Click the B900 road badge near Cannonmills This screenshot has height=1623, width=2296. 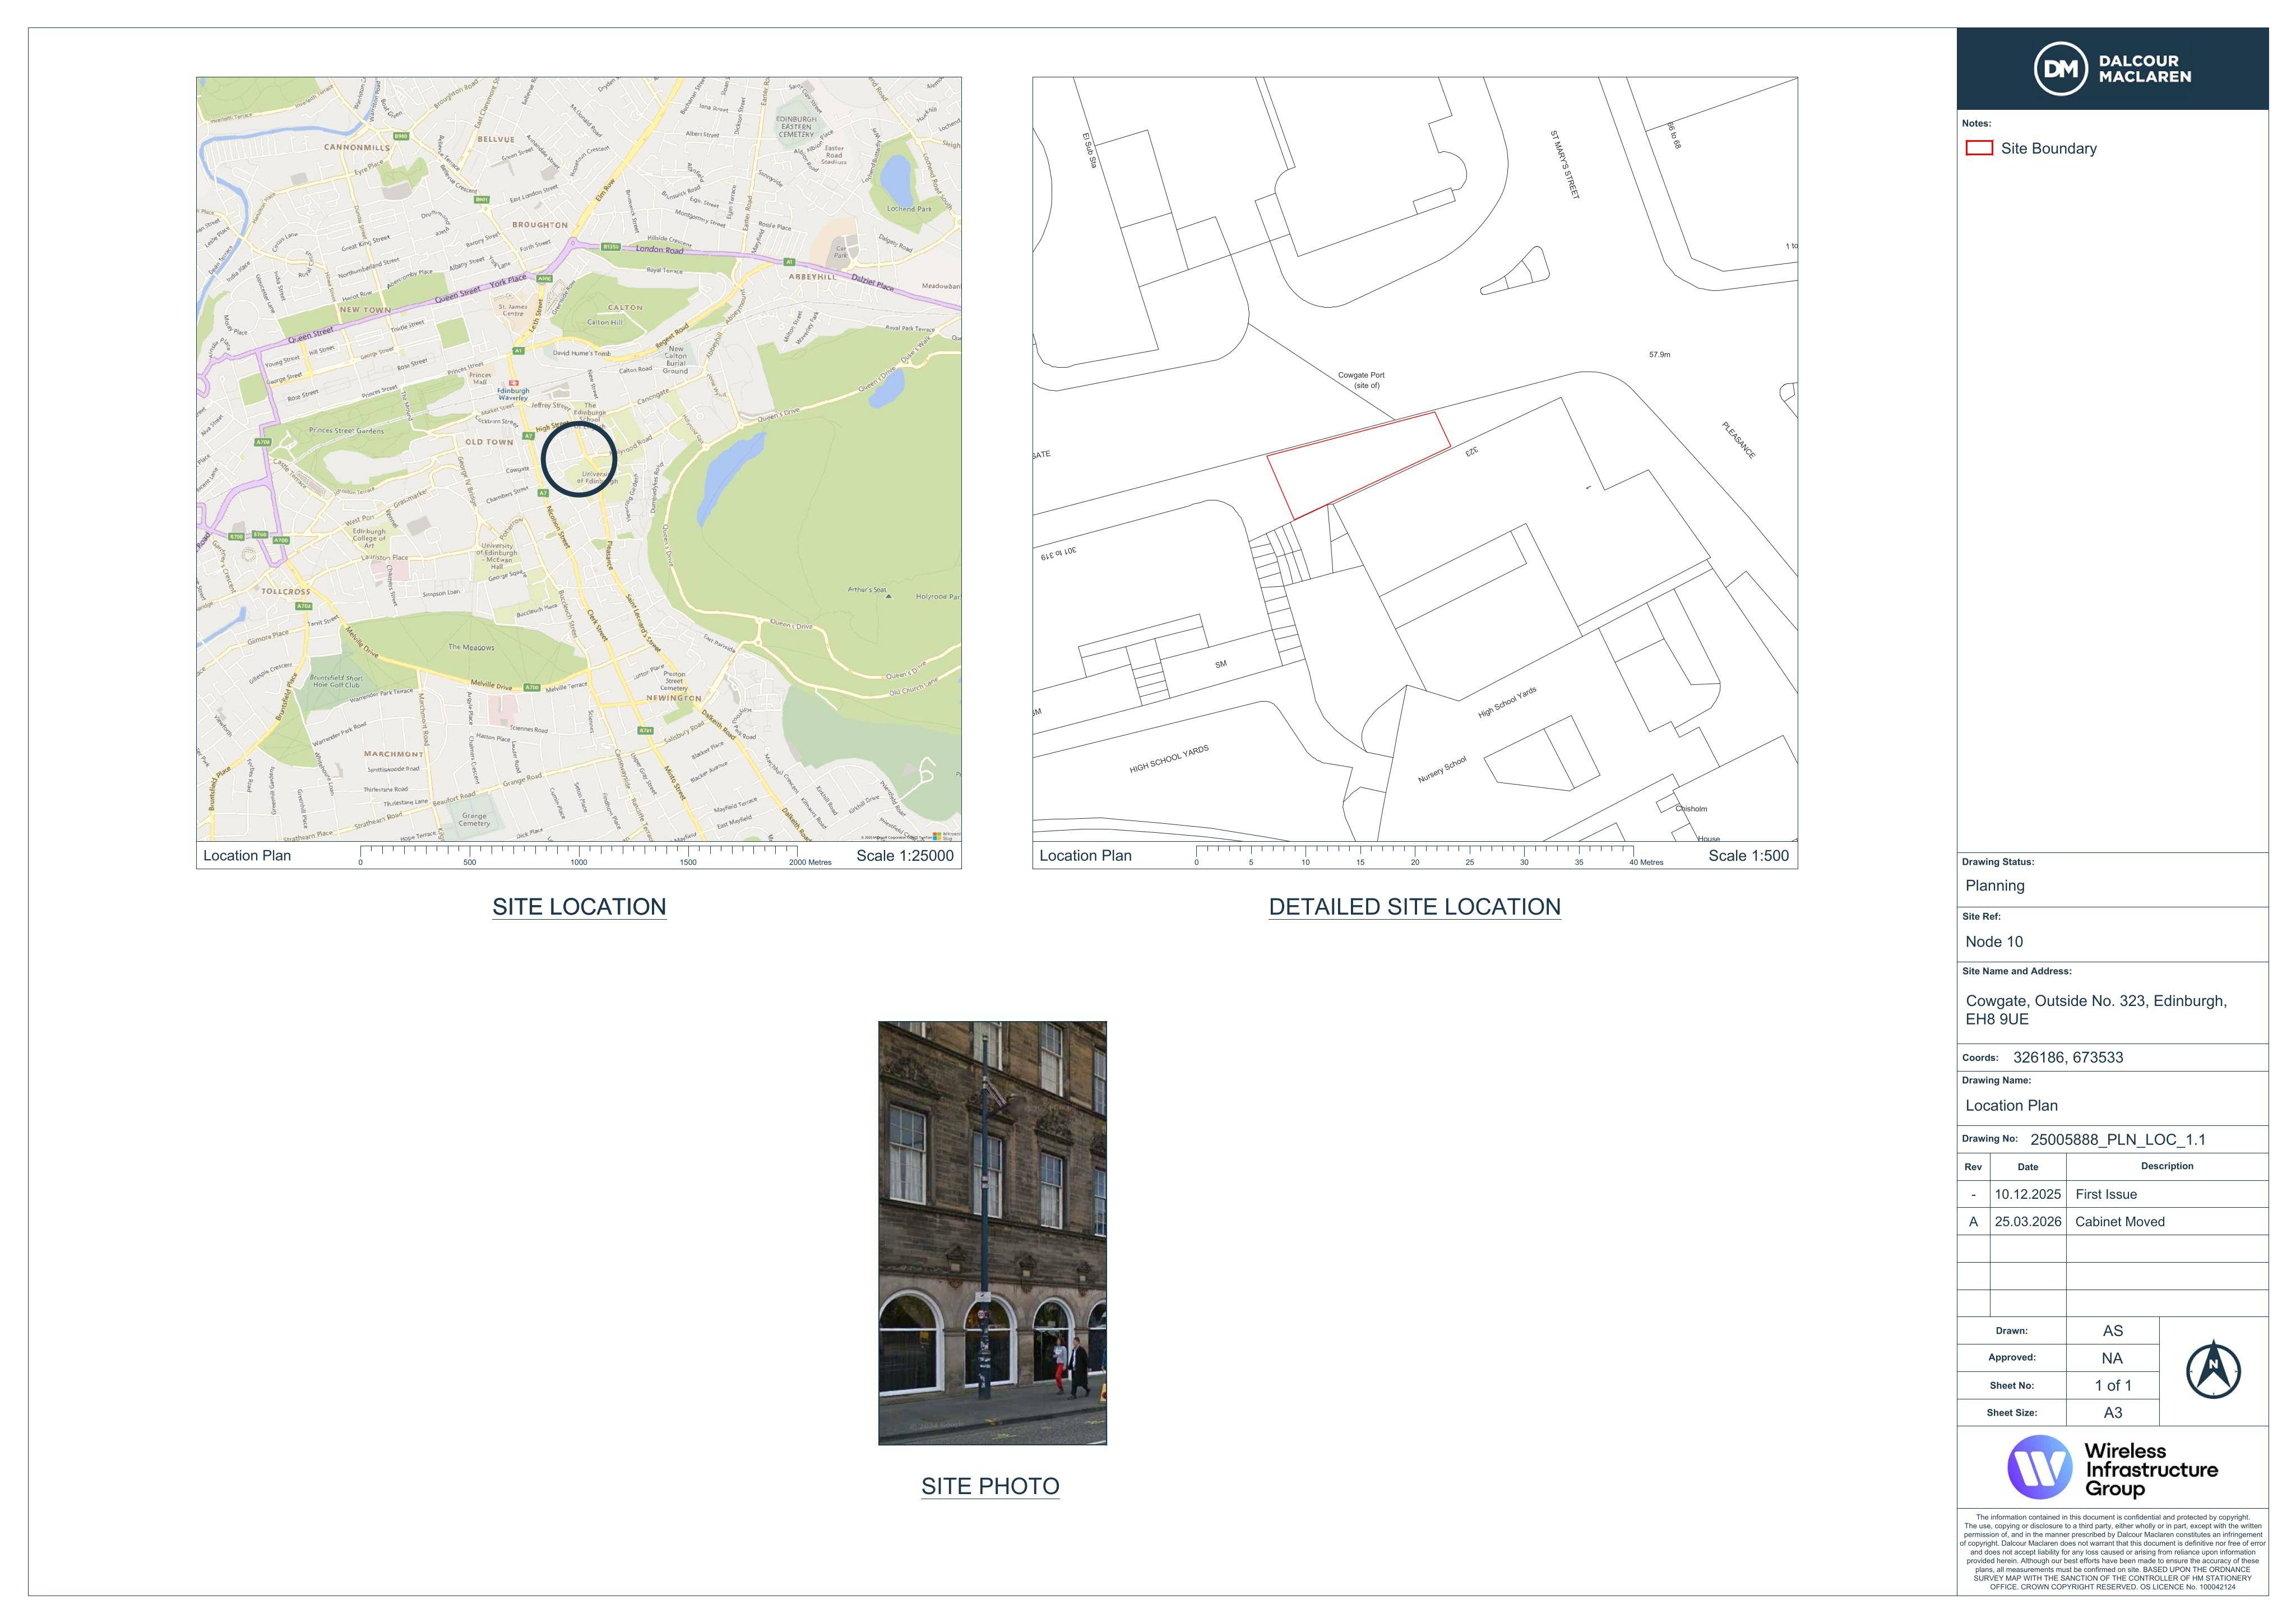tap(401, 136)
